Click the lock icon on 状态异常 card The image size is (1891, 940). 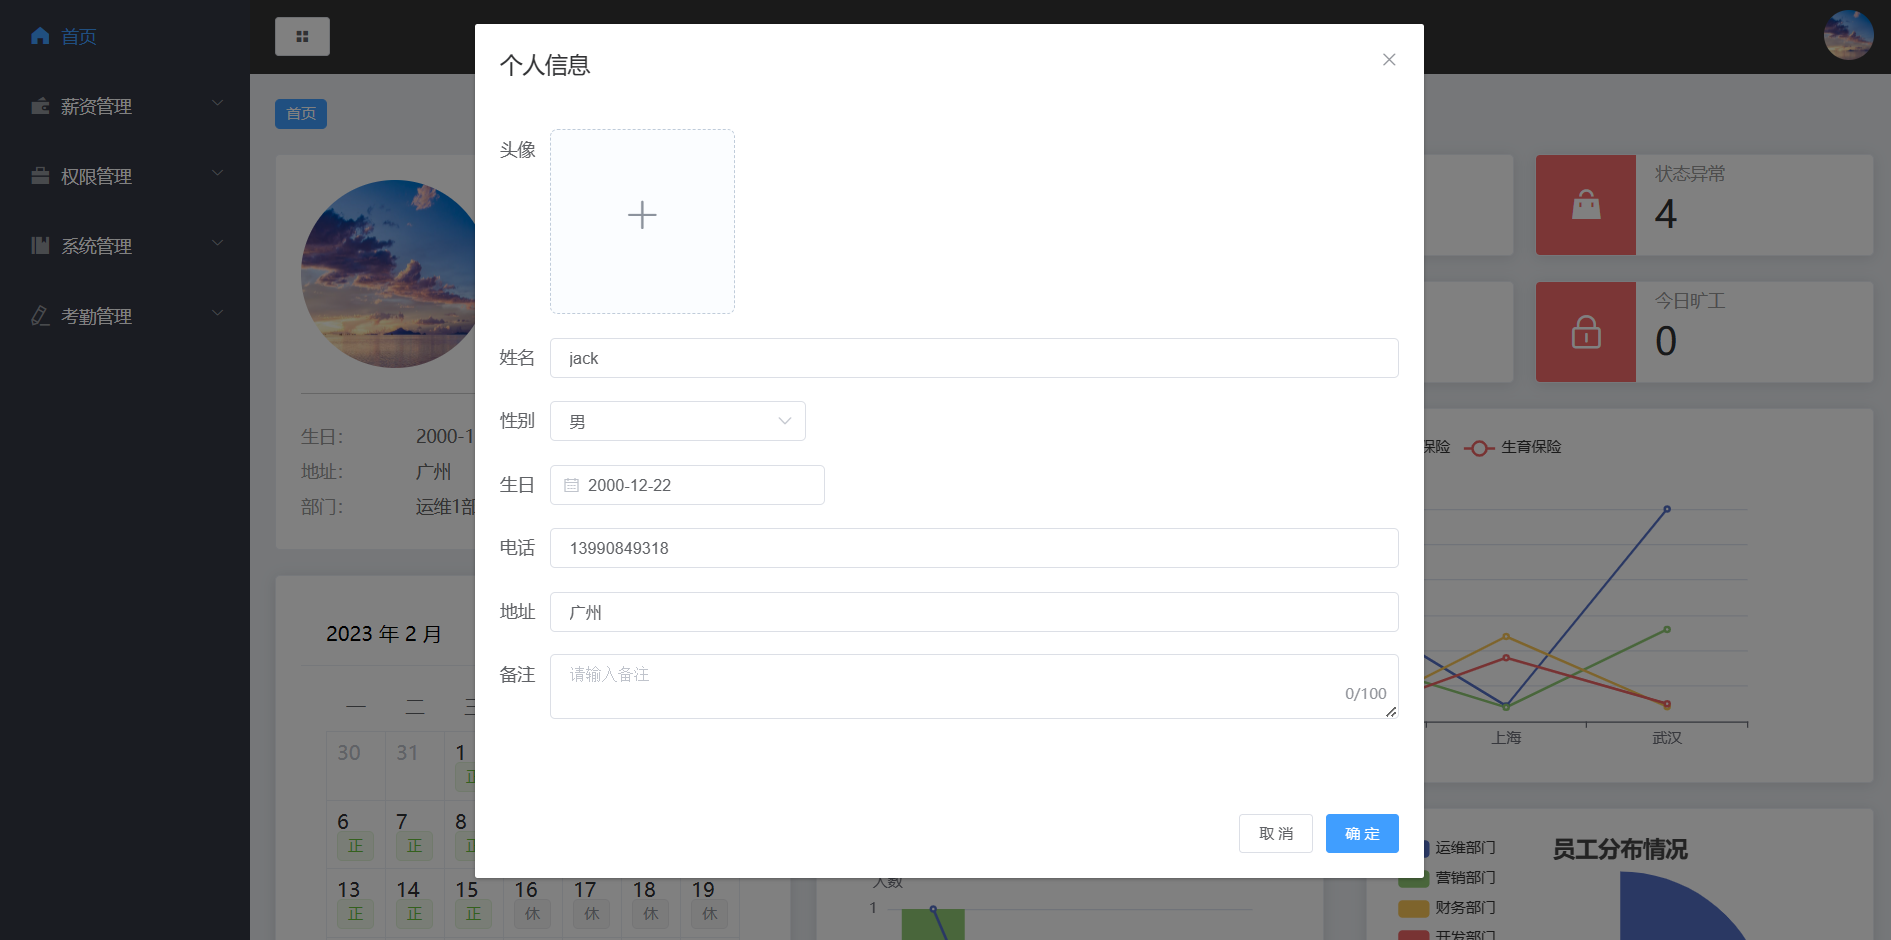(1585, 204)
